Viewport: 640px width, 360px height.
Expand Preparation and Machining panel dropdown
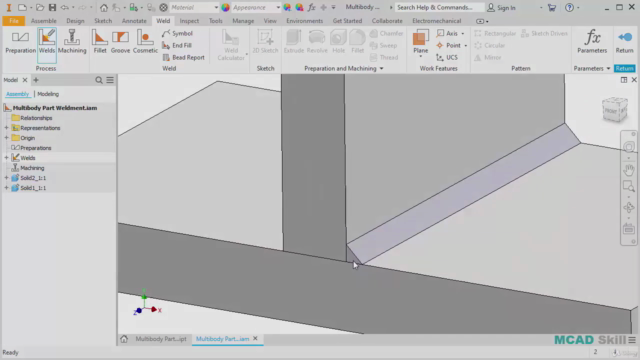coord(382,69)
